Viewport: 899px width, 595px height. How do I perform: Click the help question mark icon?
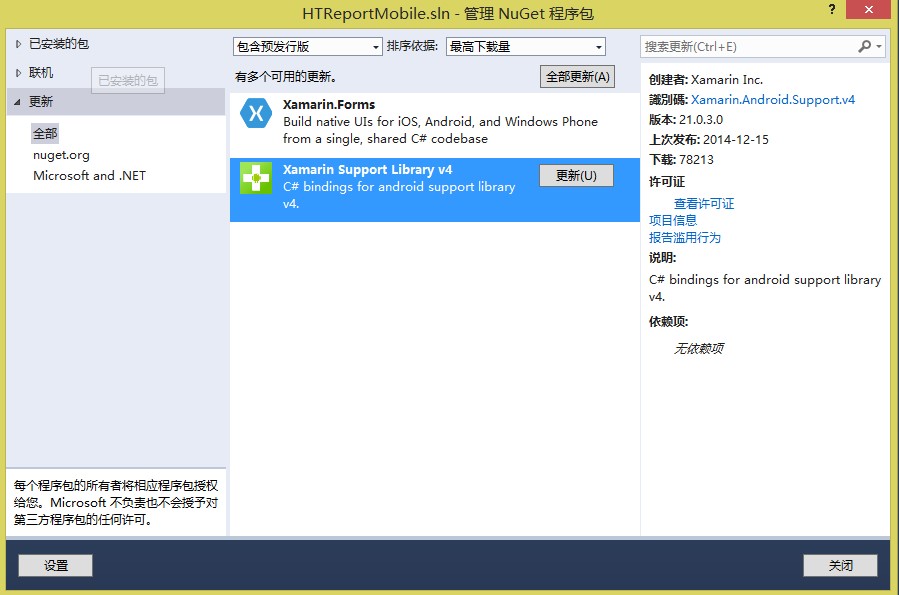pyautogui.click(x=831, y=9)
